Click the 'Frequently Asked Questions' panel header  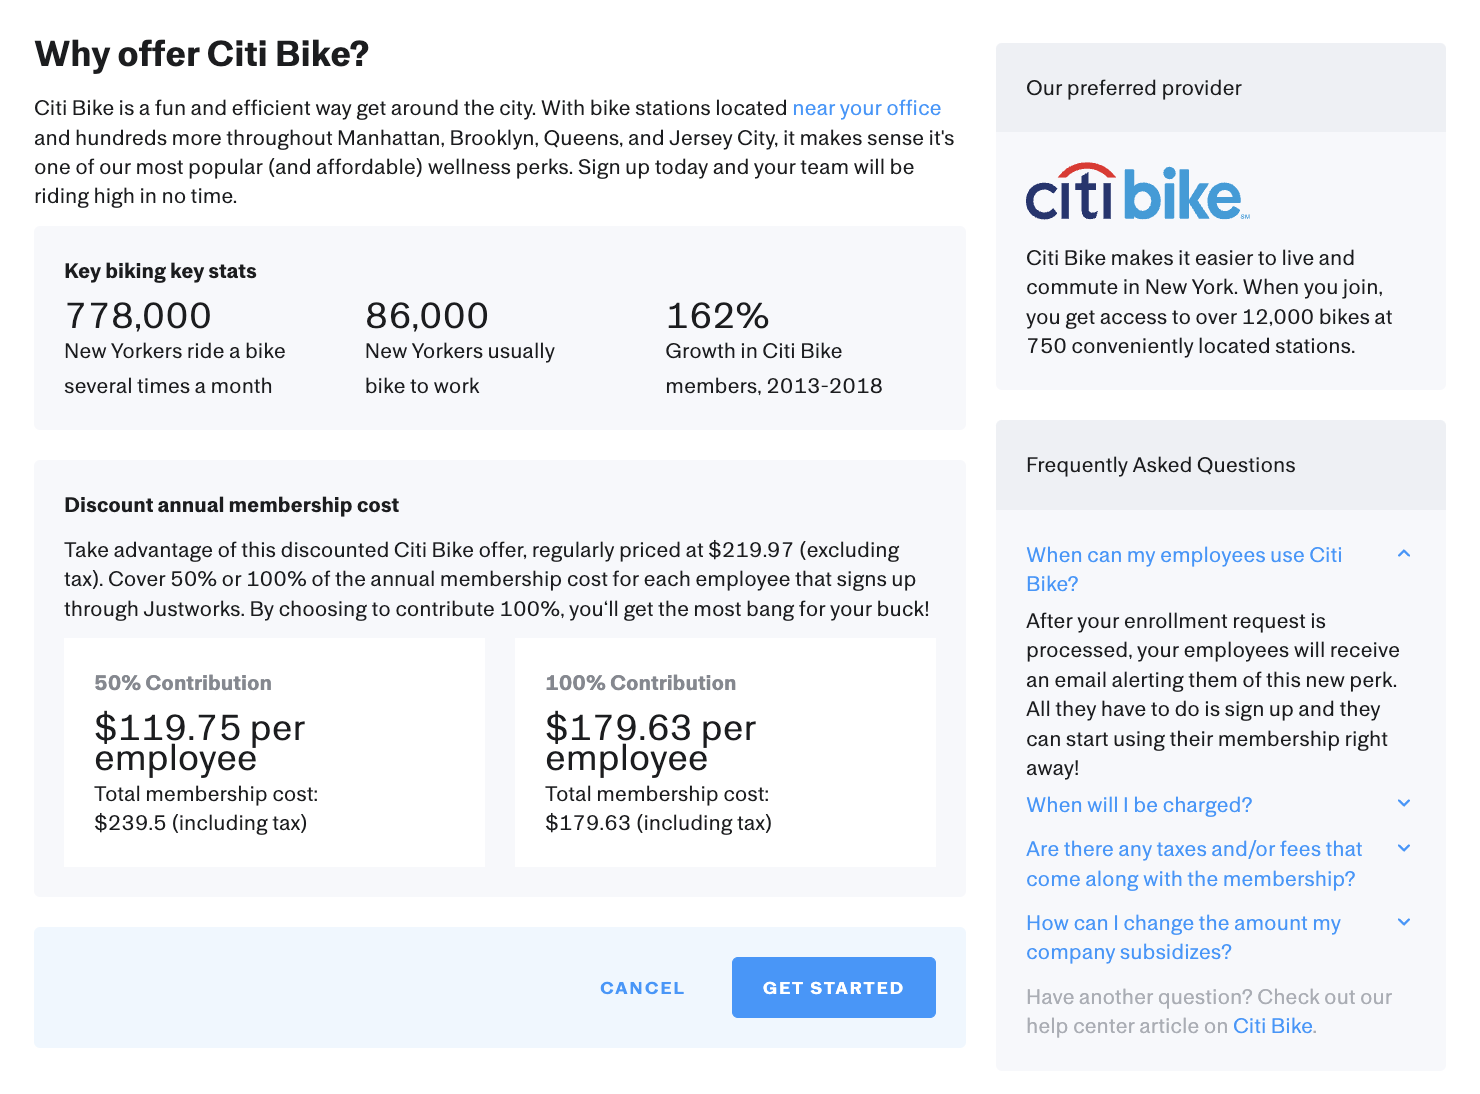tap(1160, 465)
